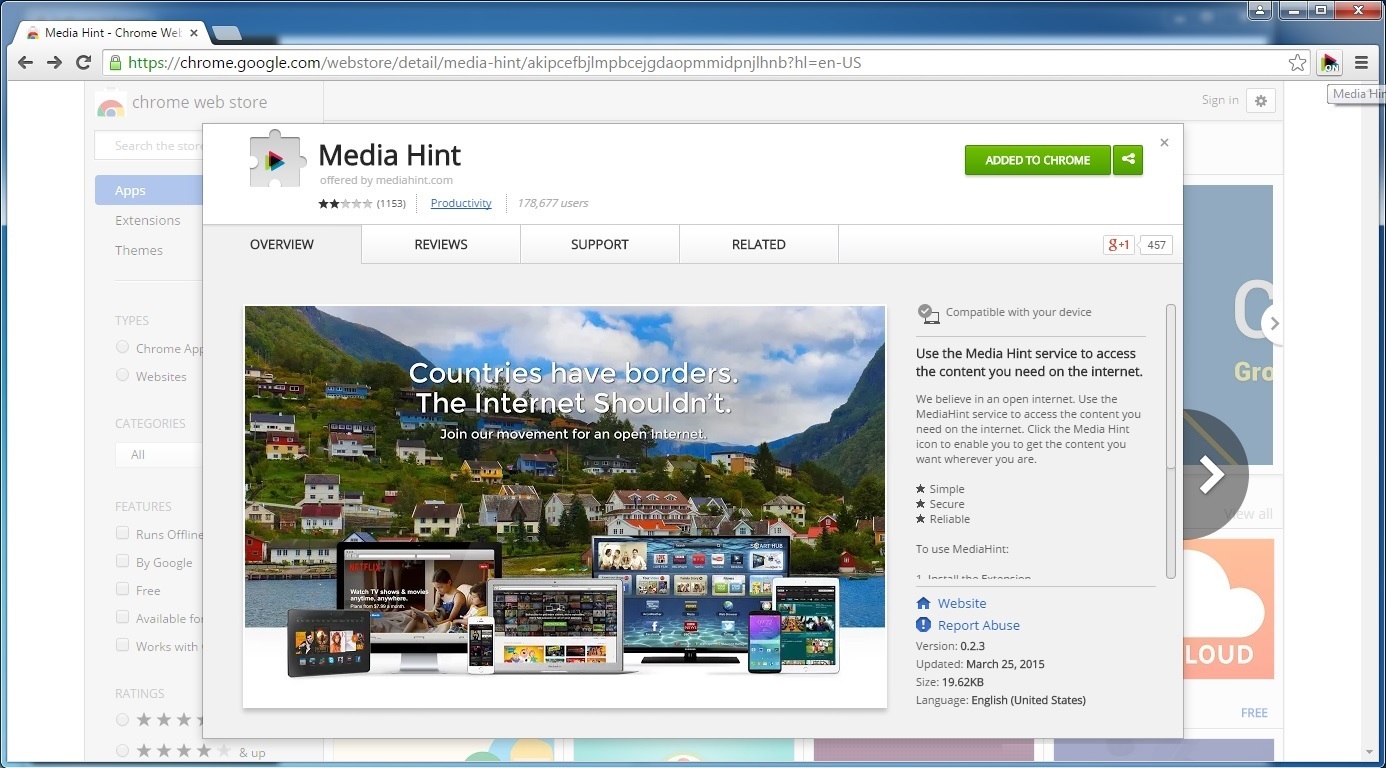Click the (1153) review count
The image size is (1386, 768).
[x=391, y=203]
